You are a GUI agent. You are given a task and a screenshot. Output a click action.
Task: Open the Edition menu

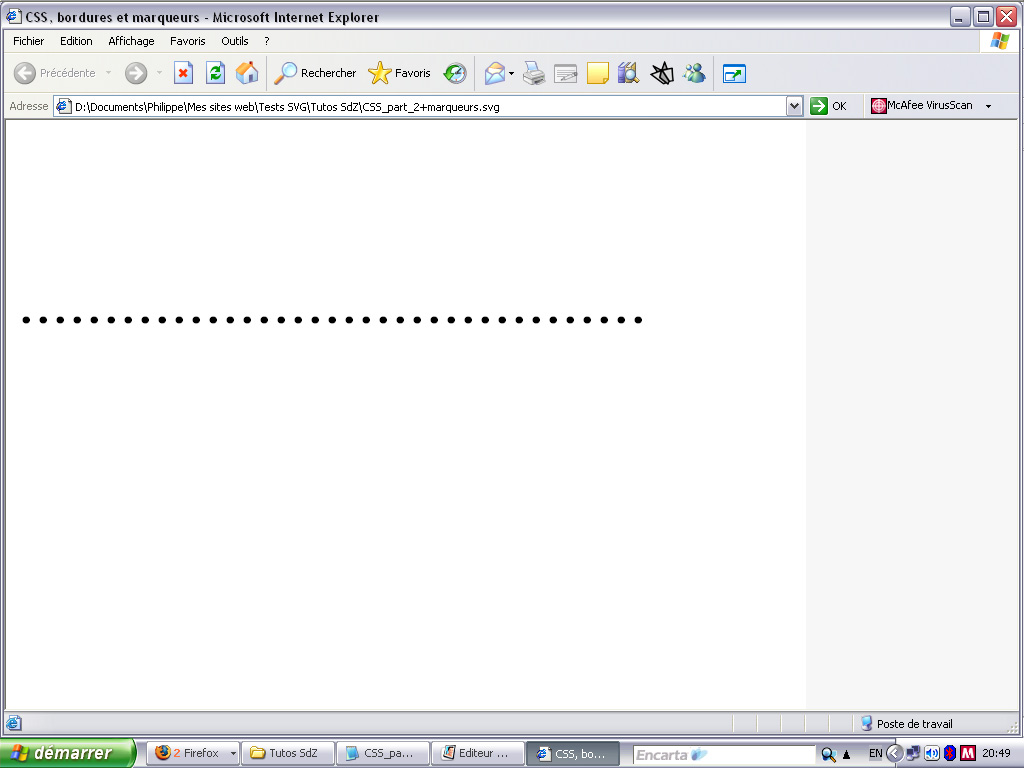coord(76,41)
